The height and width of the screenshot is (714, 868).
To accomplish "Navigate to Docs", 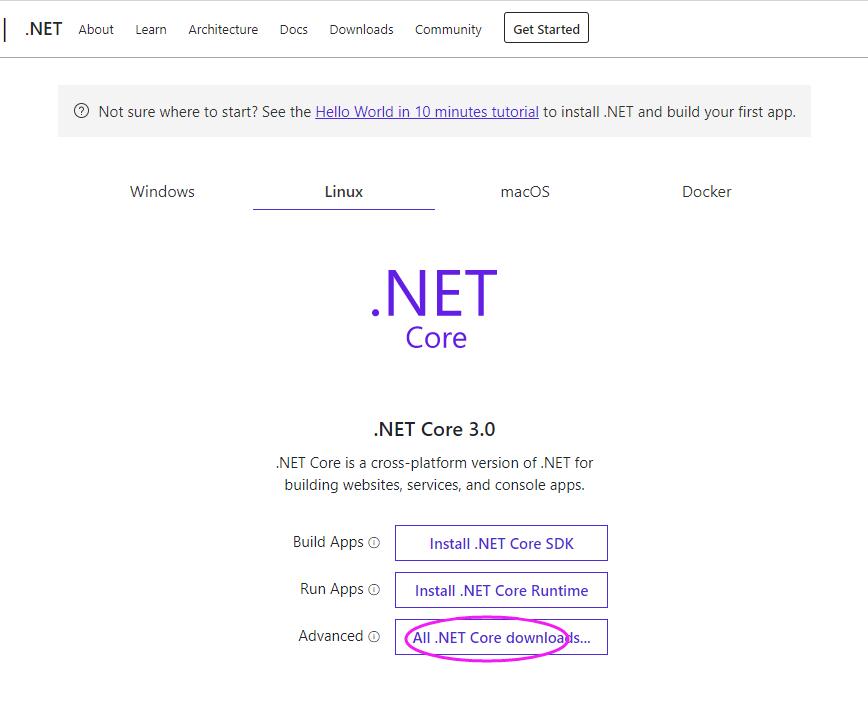I will 293,30.
